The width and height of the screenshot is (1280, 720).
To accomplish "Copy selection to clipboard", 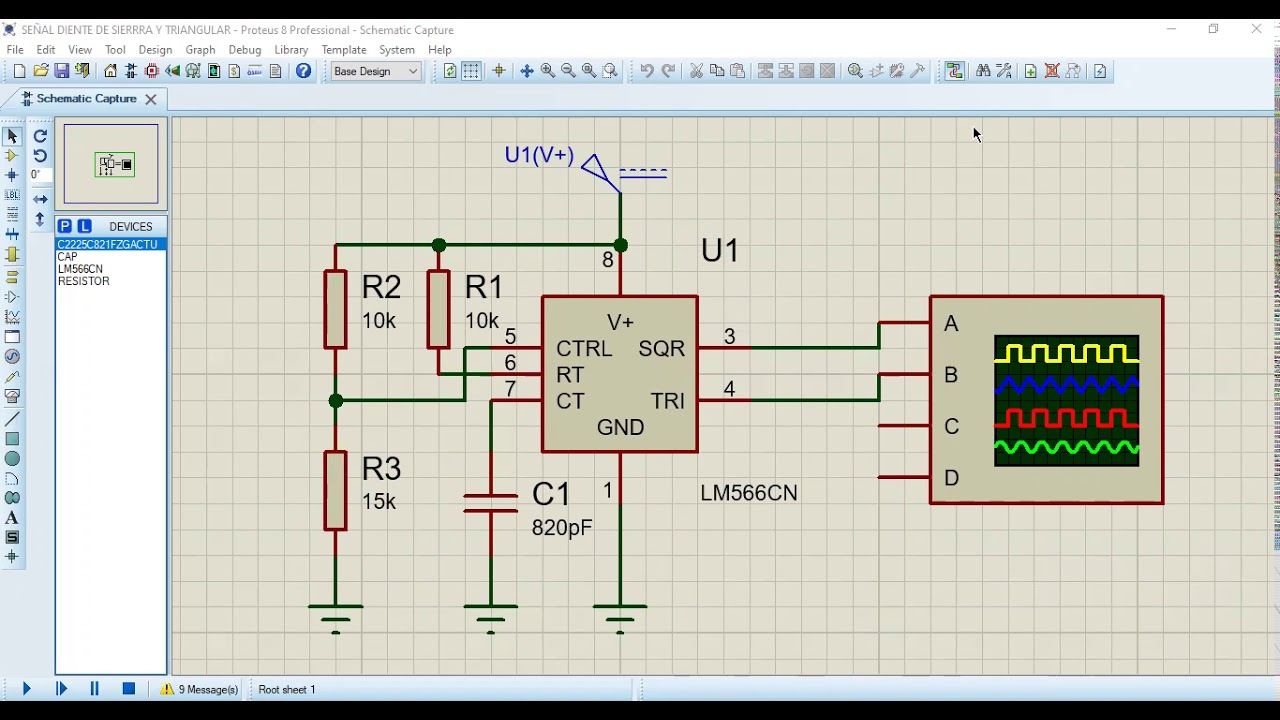I will (x=717, y=71).
